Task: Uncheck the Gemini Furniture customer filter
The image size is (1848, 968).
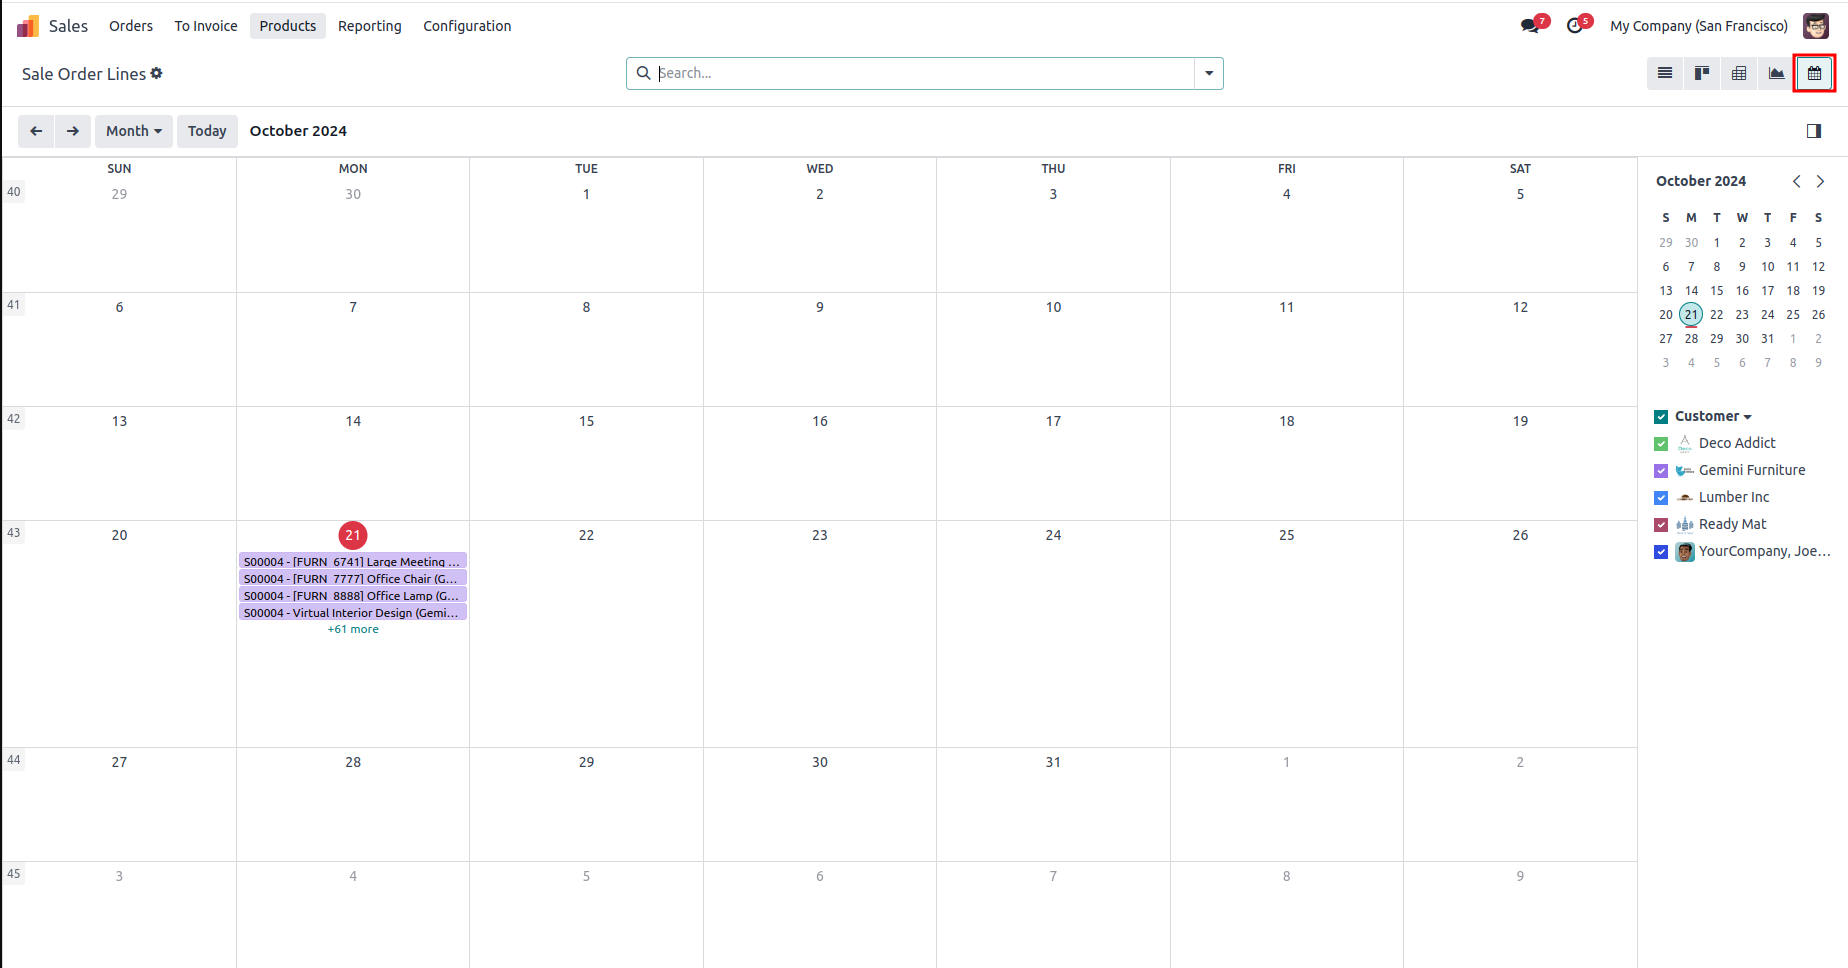Action: (1661, 471)
